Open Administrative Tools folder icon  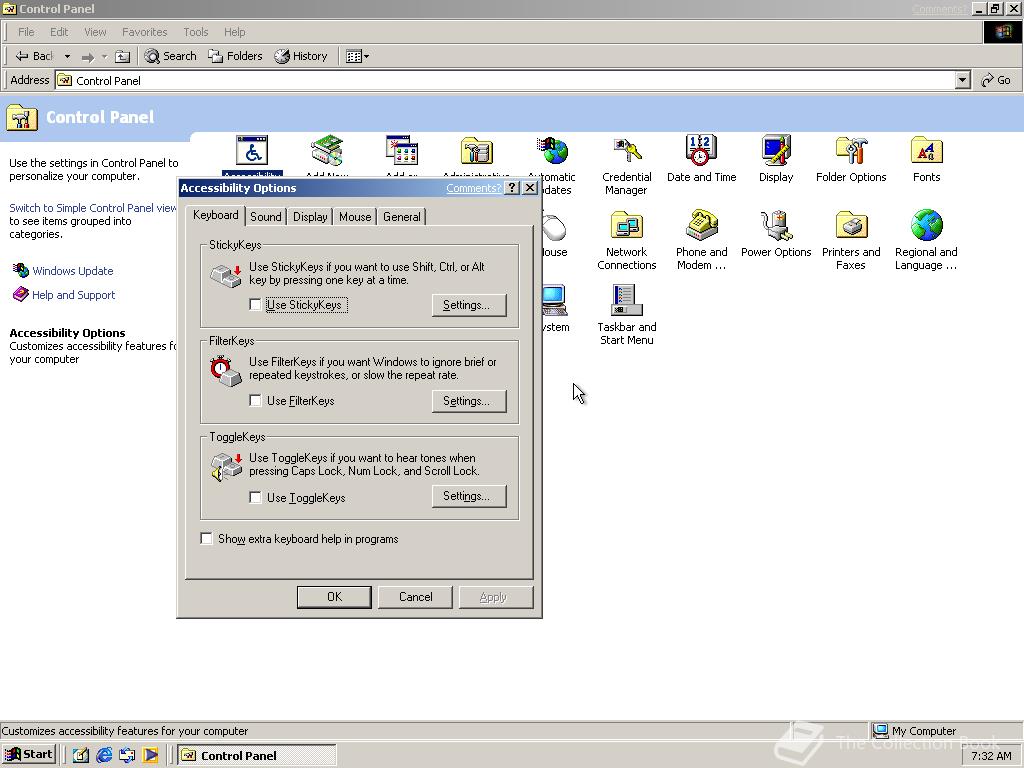pyautogui.click(x=476, y=153)
